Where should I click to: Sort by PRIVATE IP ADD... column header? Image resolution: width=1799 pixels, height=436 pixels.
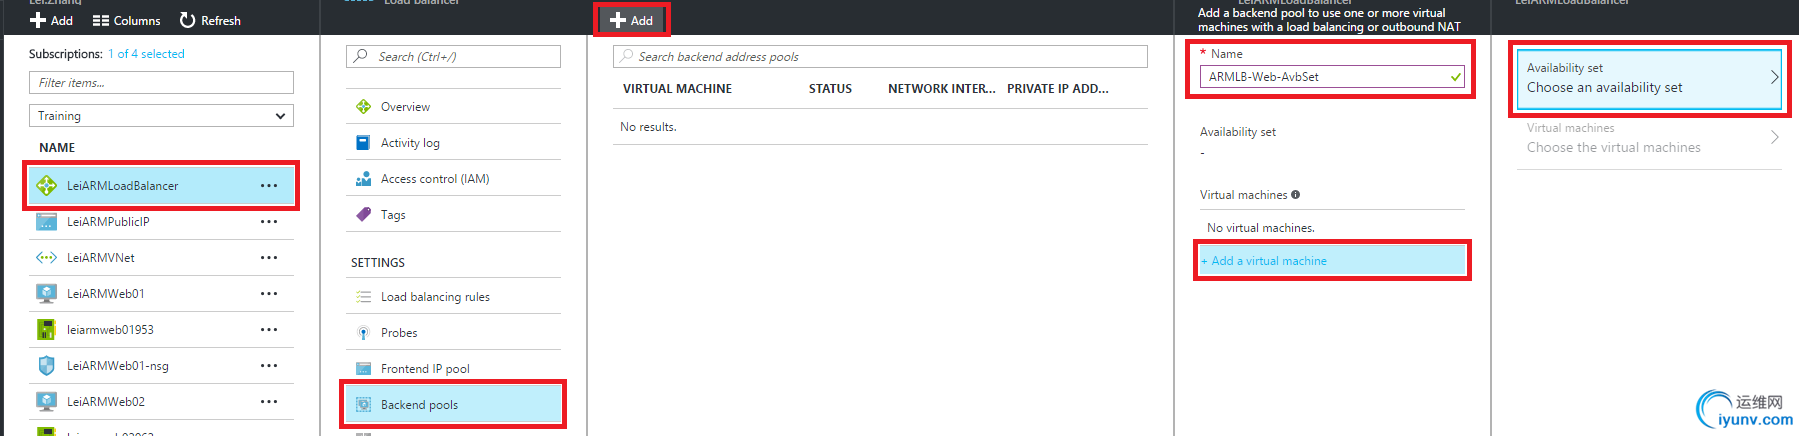(1057, 89)
